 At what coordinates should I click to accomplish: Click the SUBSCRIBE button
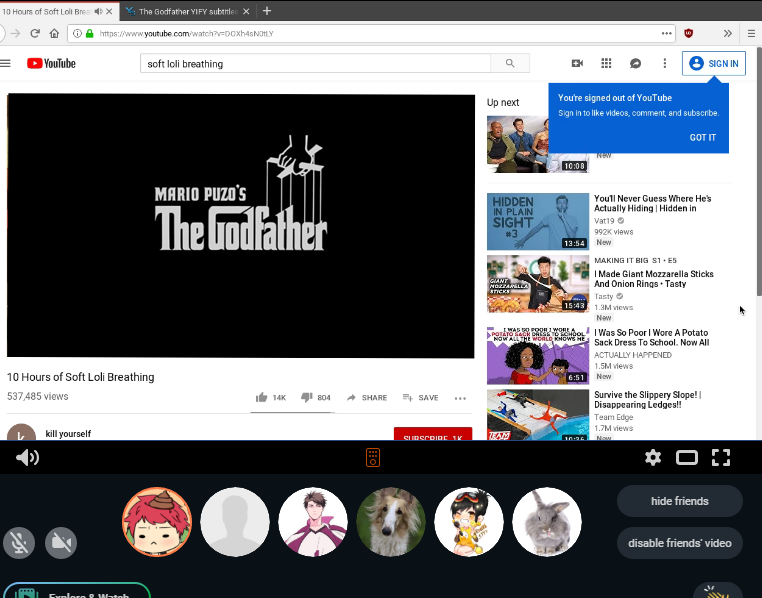[433, 434]
